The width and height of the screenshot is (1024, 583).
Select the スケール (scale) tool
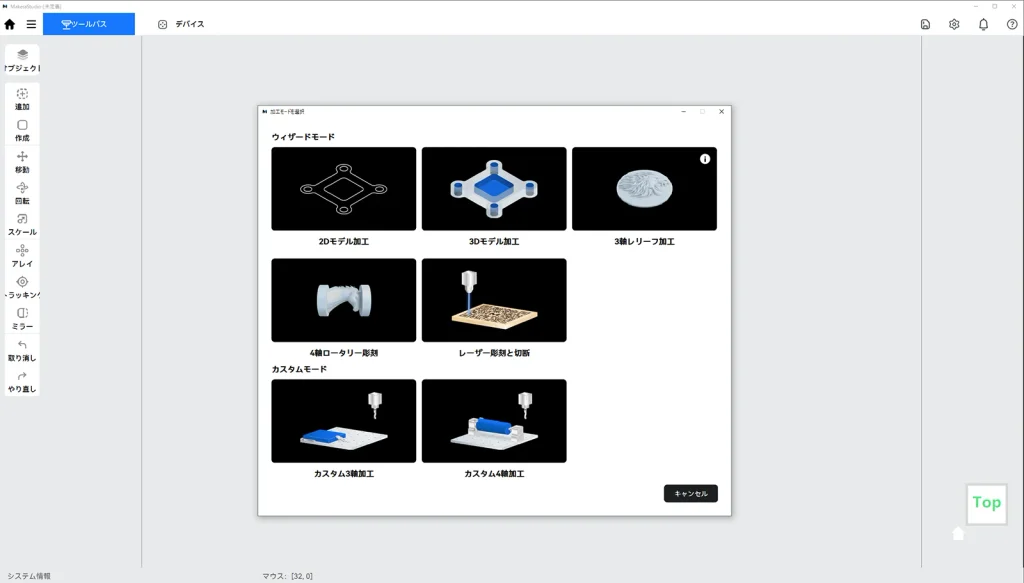(22, 225)
